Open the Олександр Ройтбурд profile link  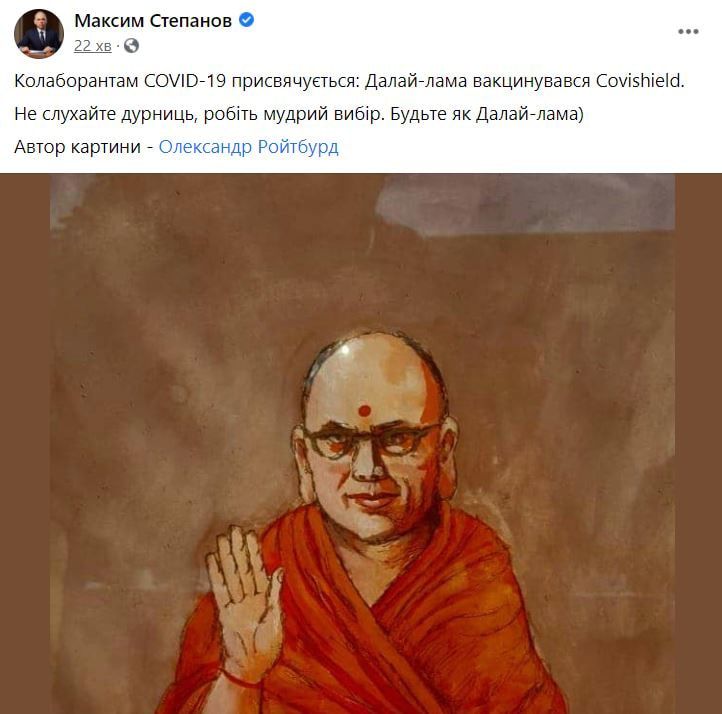click(249, 147)
